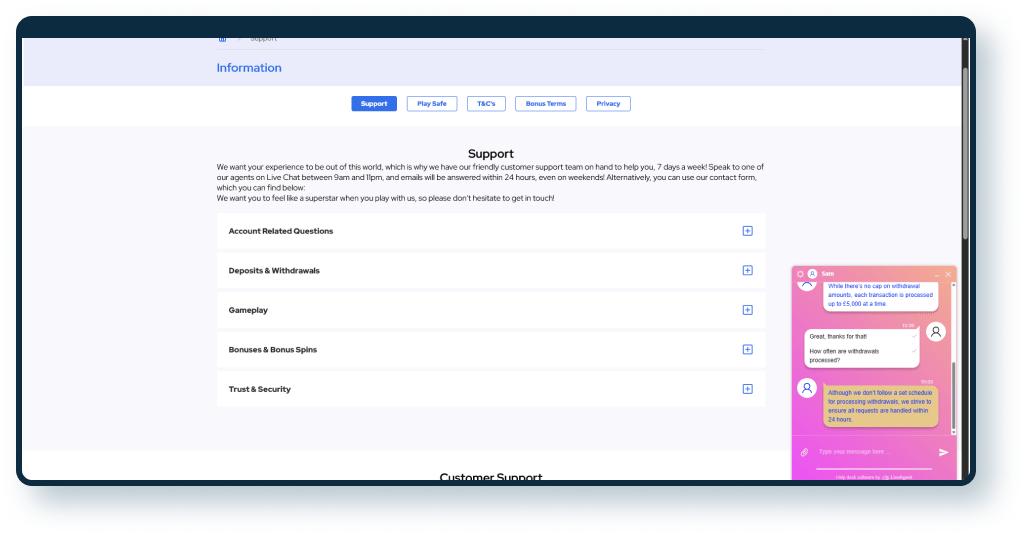The width and height of the screenshot is (1024, 534).
Task: Click the attachment paperclip icon in chat
Action: tap(804, 452)
